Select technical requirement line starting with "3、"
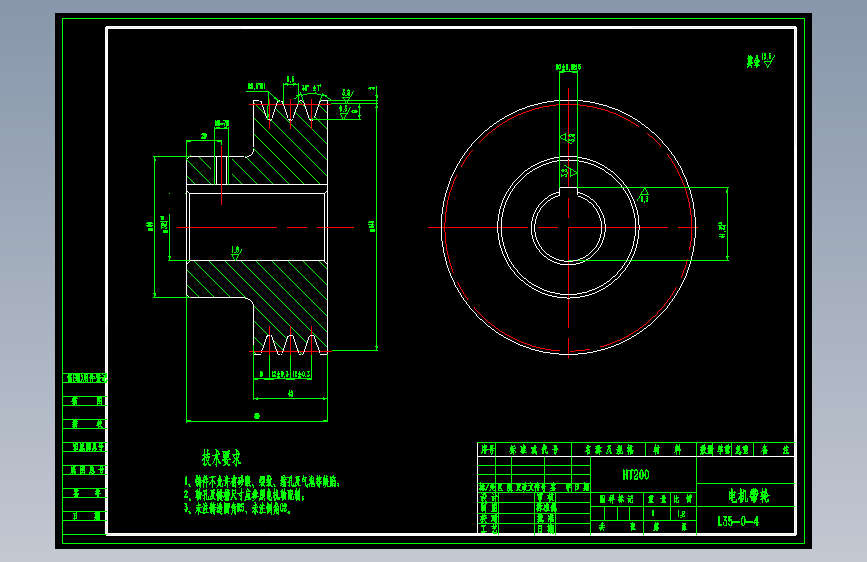Image resolution: width=867 pixels, height=562 pixels. click(237, 508)
